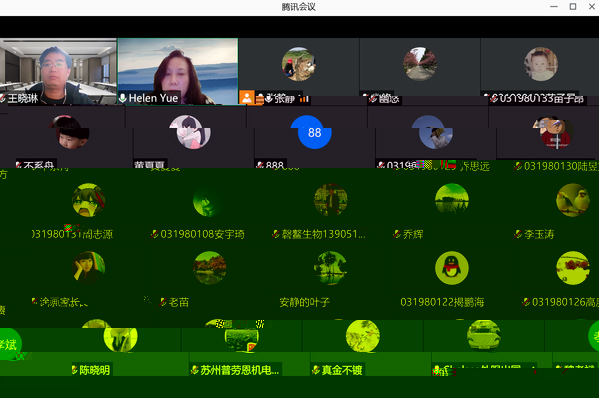Click the QQ penguin avatar of 031980122揭鹏海
Screen dimensions: 599x398
(452, 268)
